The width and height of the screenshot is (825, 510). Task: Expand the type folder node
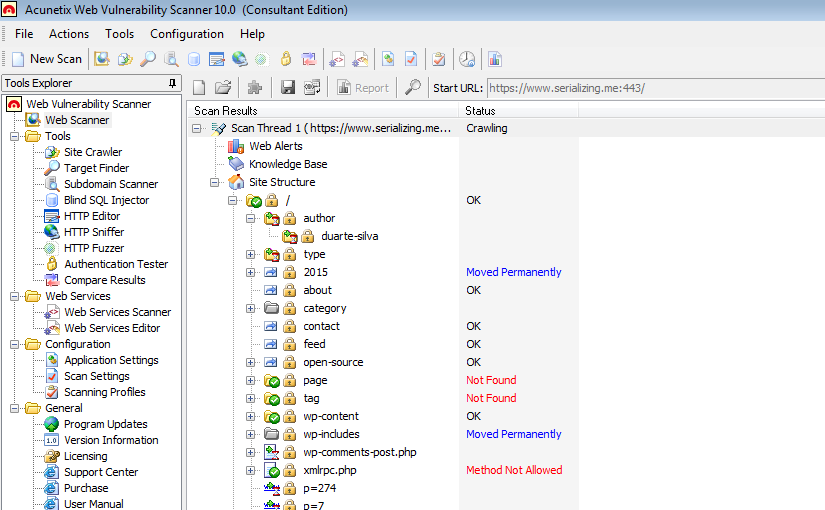coord(250,255)
